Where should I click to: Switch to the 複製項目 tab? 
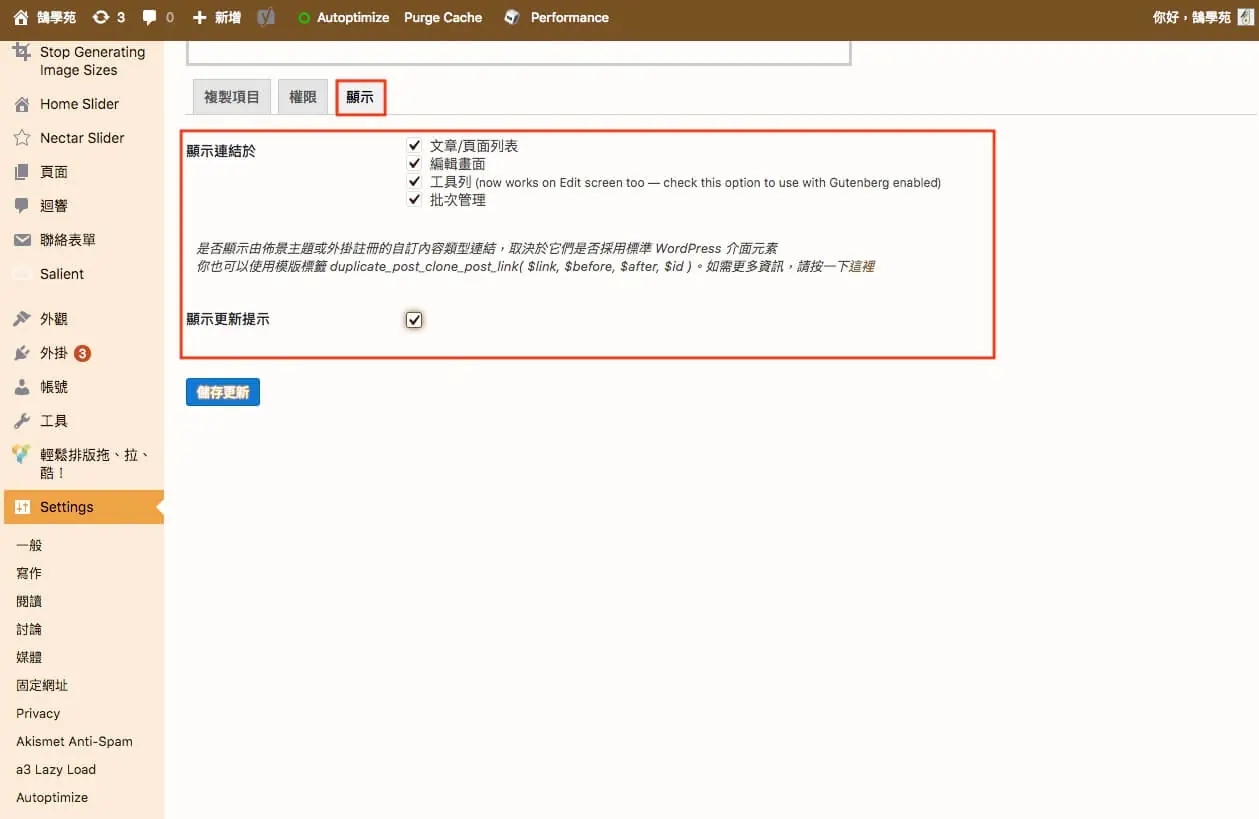(232, 97)
